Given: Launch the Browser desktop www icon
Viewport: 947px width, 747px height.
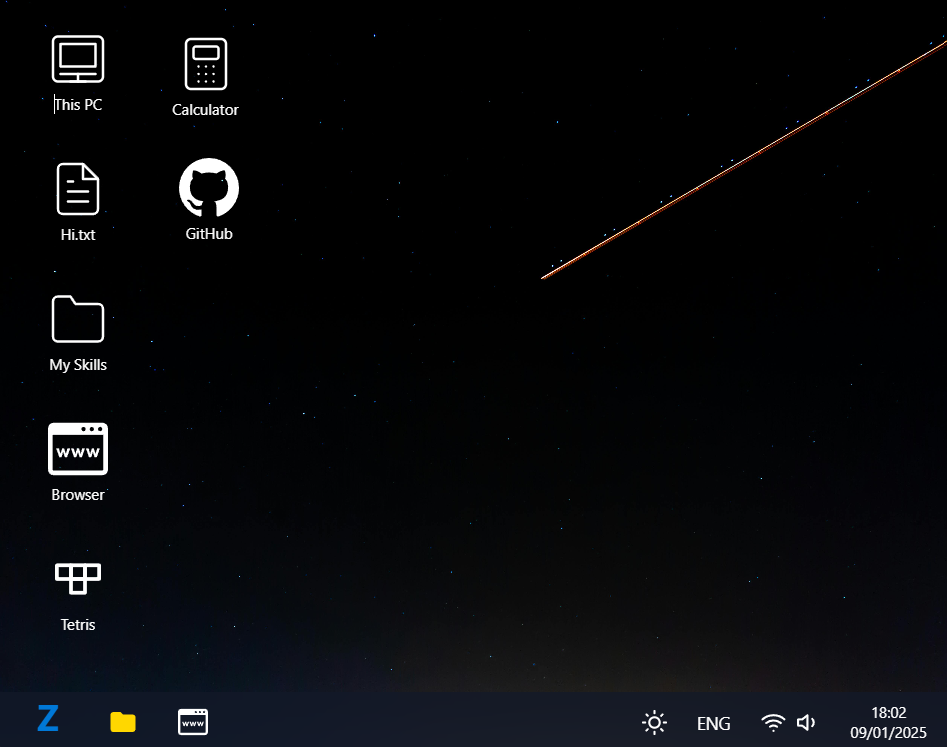Looking at the screenshot, I should coord(78,449).
